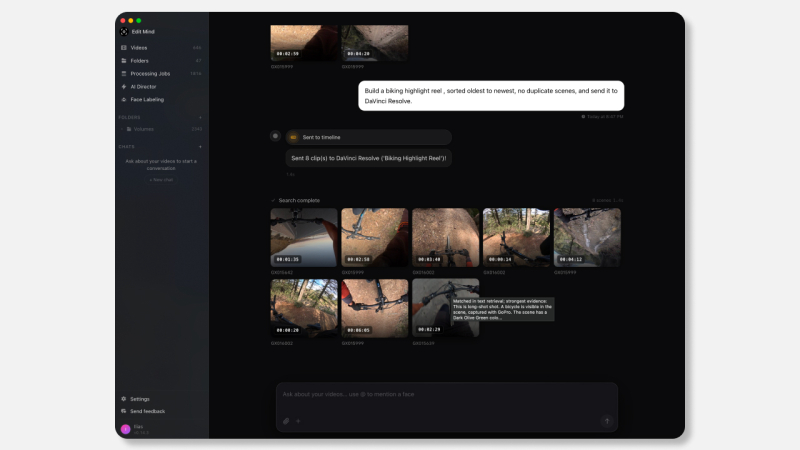The height and width of the screenshot is (450, 800).
Task: Click the Today at 8:47 PM timestamp
Action: click(605, 117)
